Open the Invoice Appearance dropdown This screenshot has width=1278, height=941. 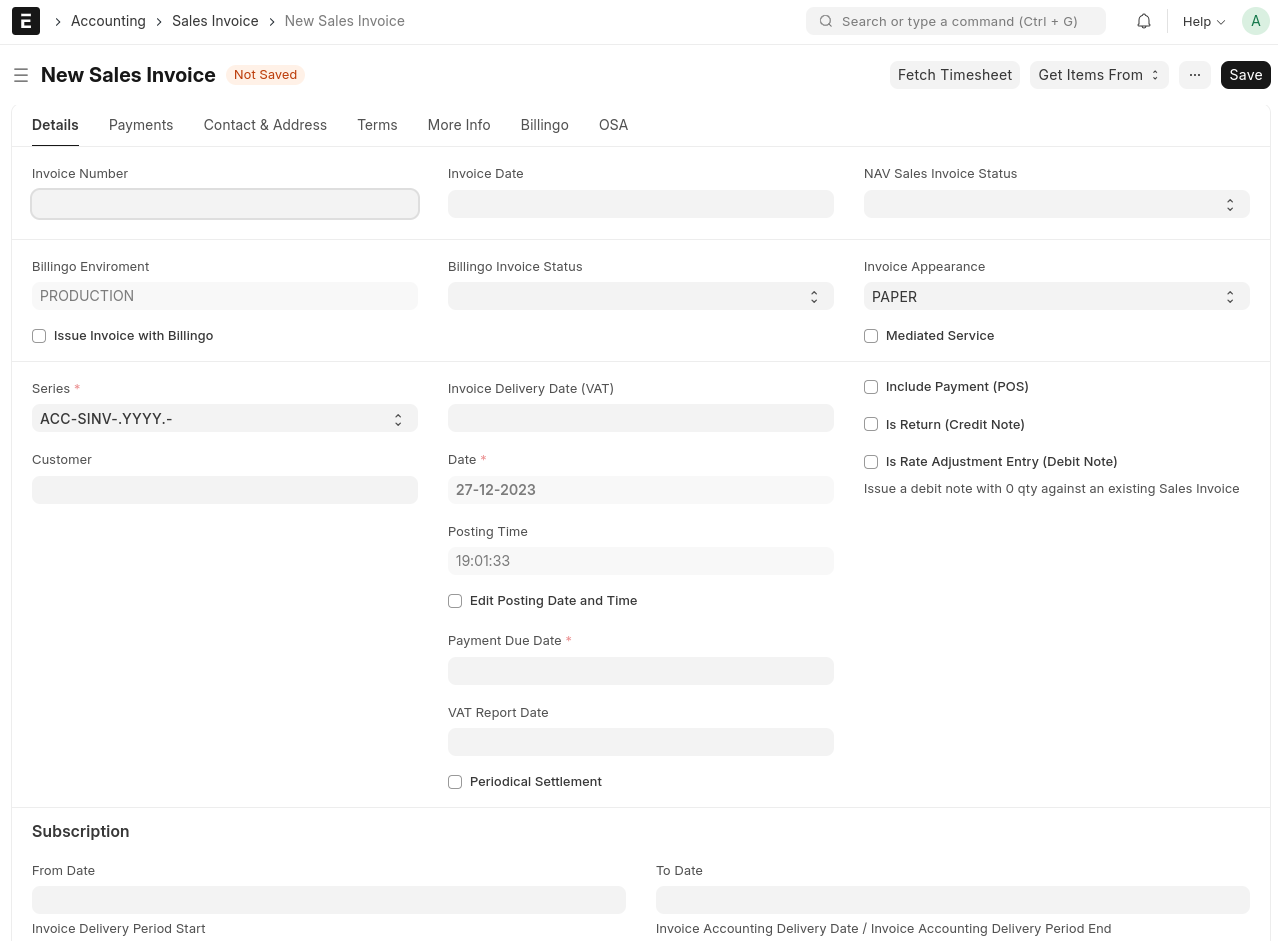[1056, 297]
